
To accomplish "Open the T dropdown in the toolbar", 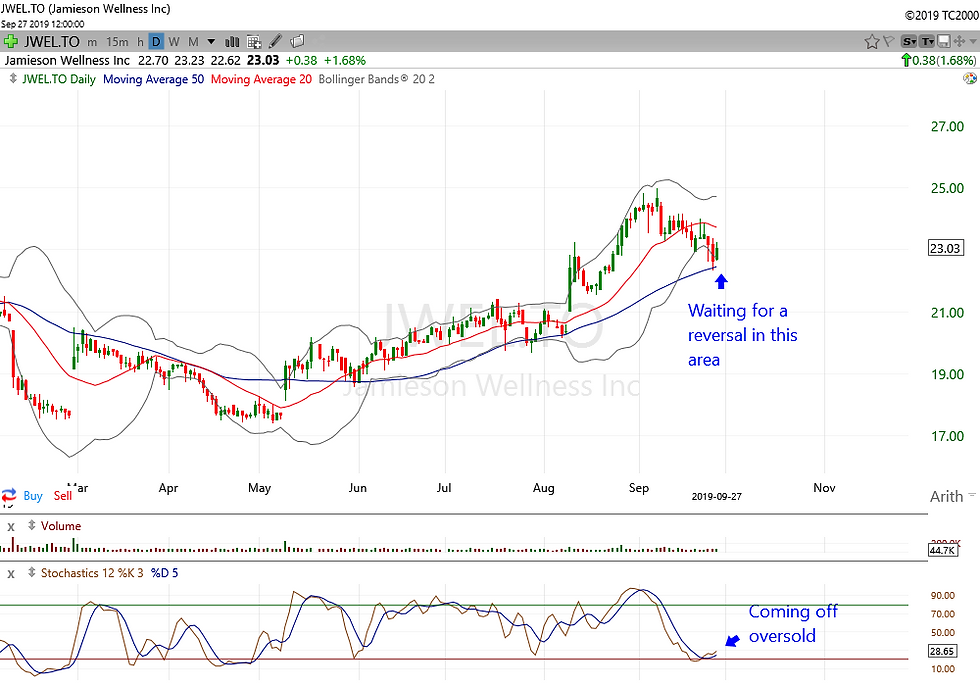I will click(928, 42).
